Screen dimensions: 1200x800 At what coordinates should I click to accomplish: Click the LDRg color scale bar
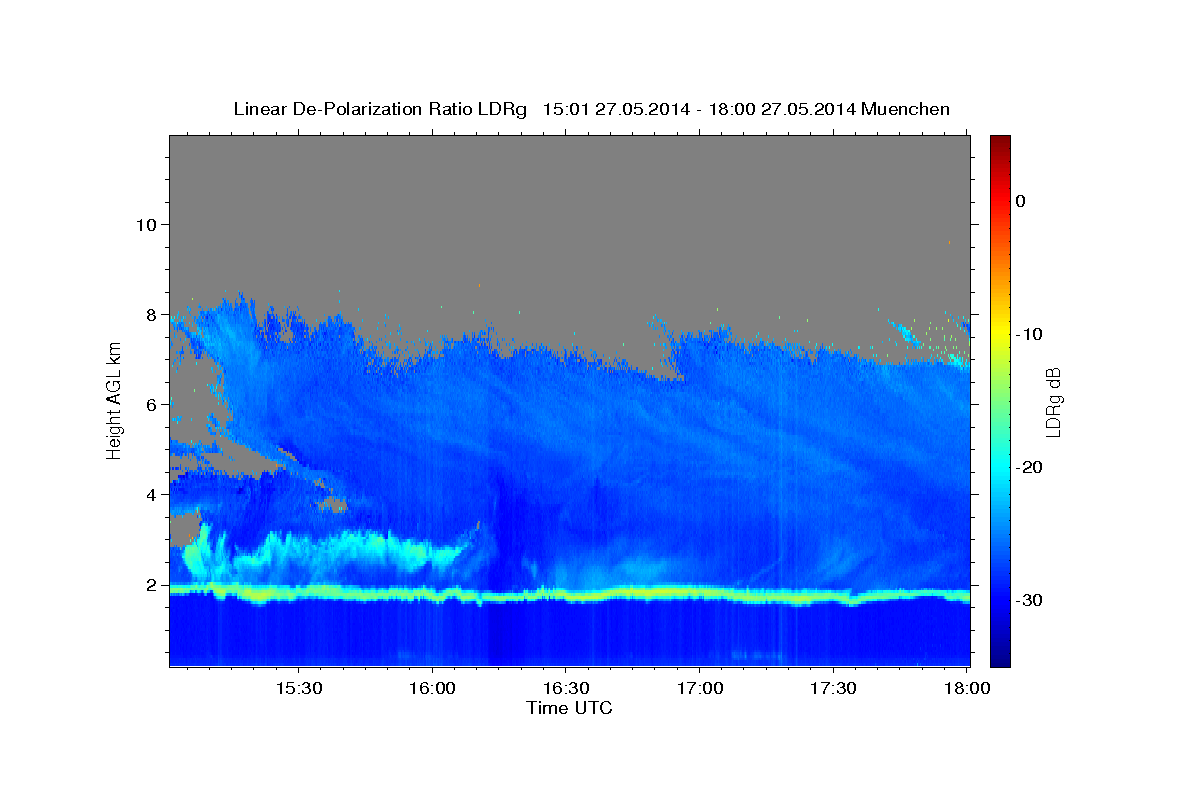(x=1000, y=401)
